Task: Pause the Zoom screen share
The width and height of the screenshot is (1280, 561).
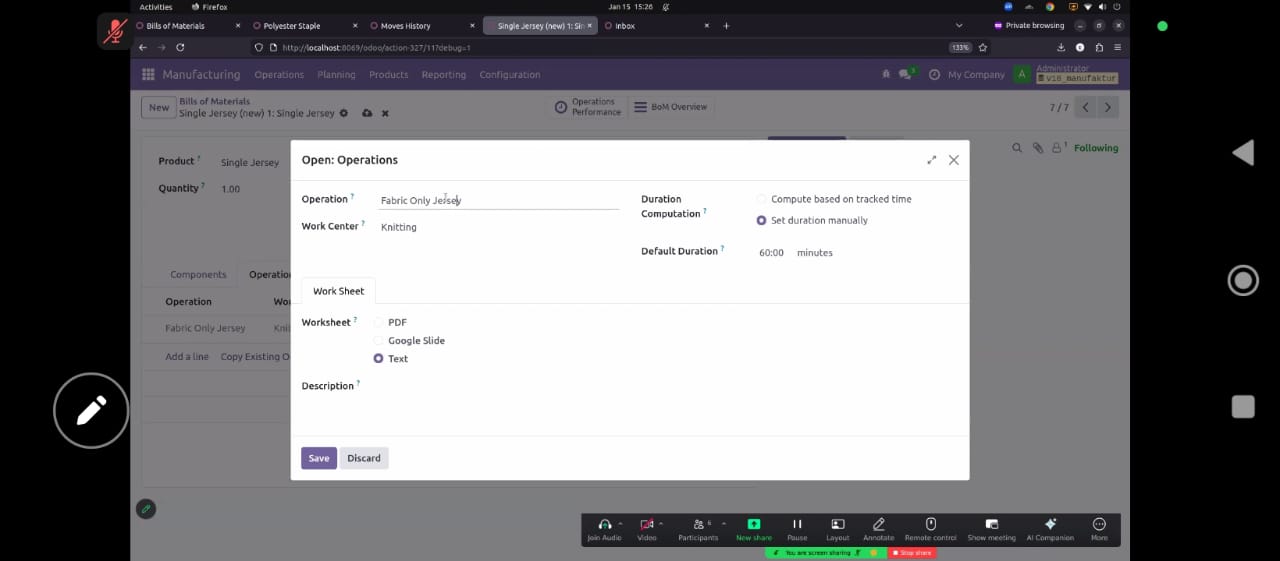Action: pos(797,525)
